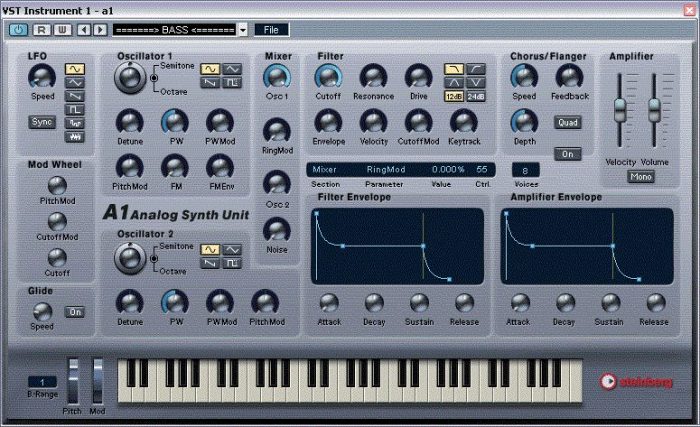Open the BASS preset dropdown arrow
Screen dimensions: 700x427
point(243,30)
